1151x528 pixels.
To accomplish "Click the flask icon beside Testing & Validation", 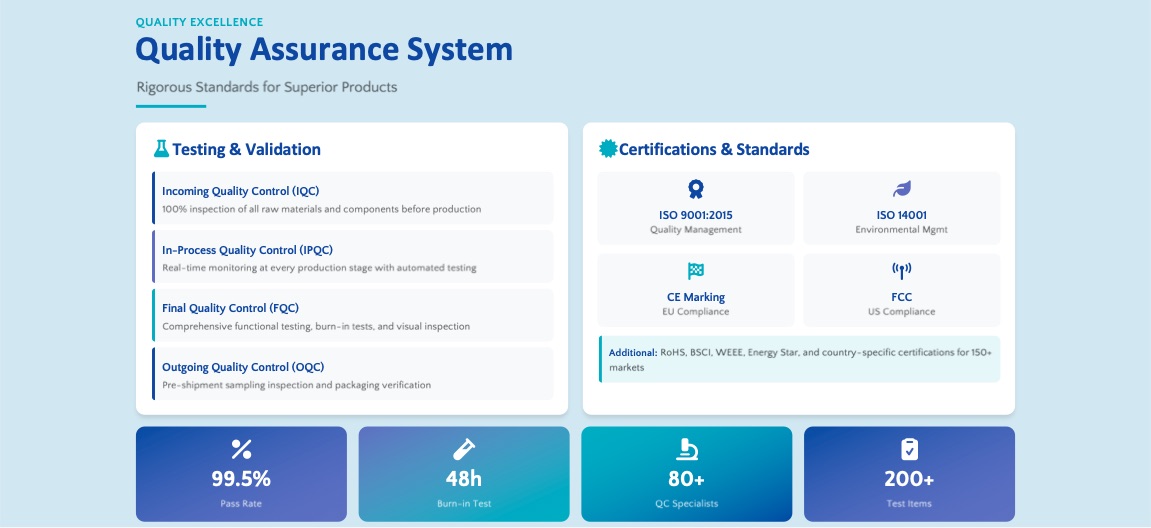I will (x=161, y=149).
